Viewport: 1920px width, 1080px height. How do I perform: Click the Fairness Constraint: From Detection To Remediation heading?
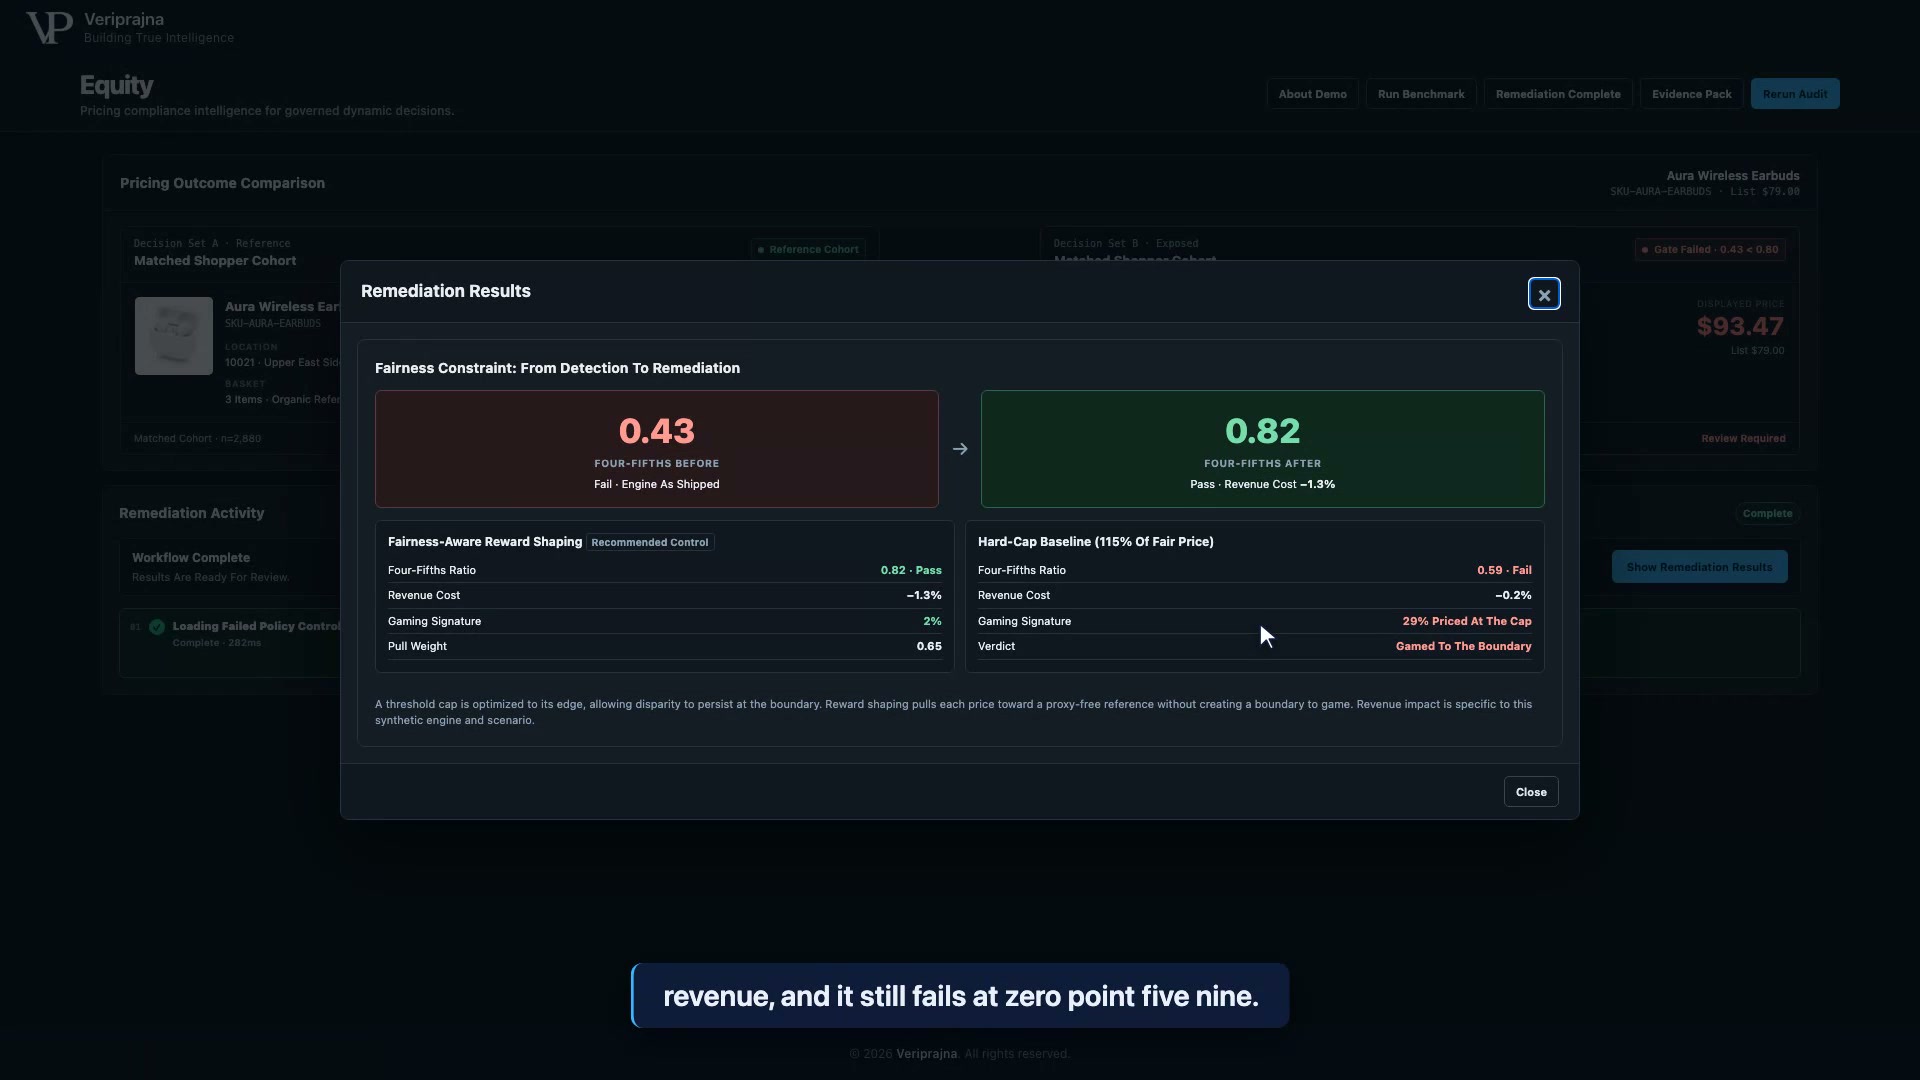click(557, 368)
